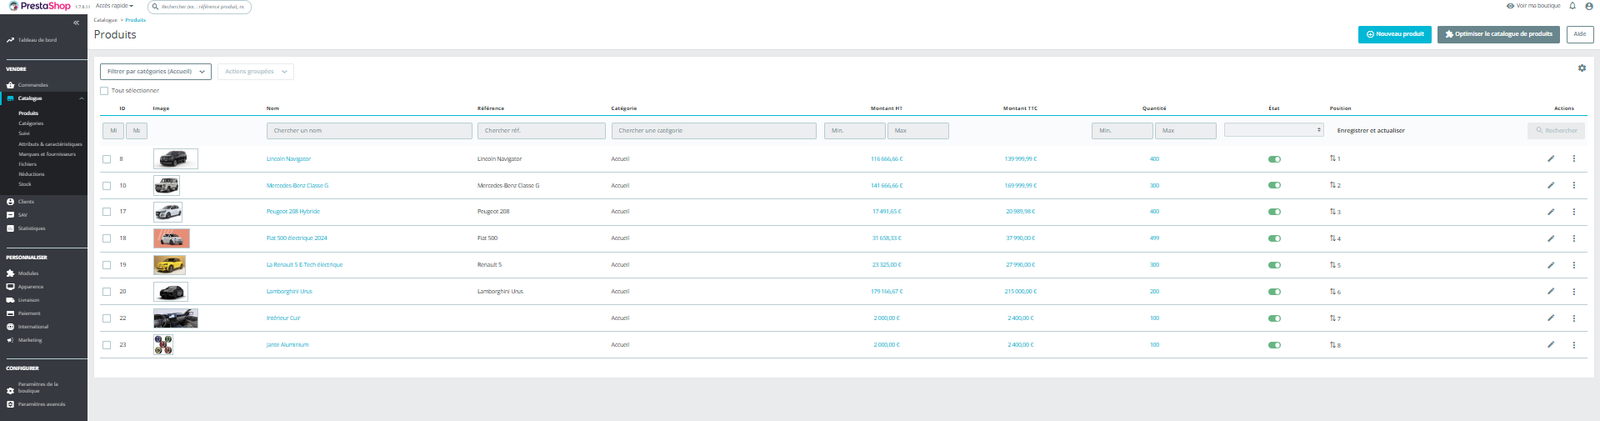Screen dimensions: 1600x421
Task: Click the Lamborghini Urus thumbnail image
Action: point(170,291)
